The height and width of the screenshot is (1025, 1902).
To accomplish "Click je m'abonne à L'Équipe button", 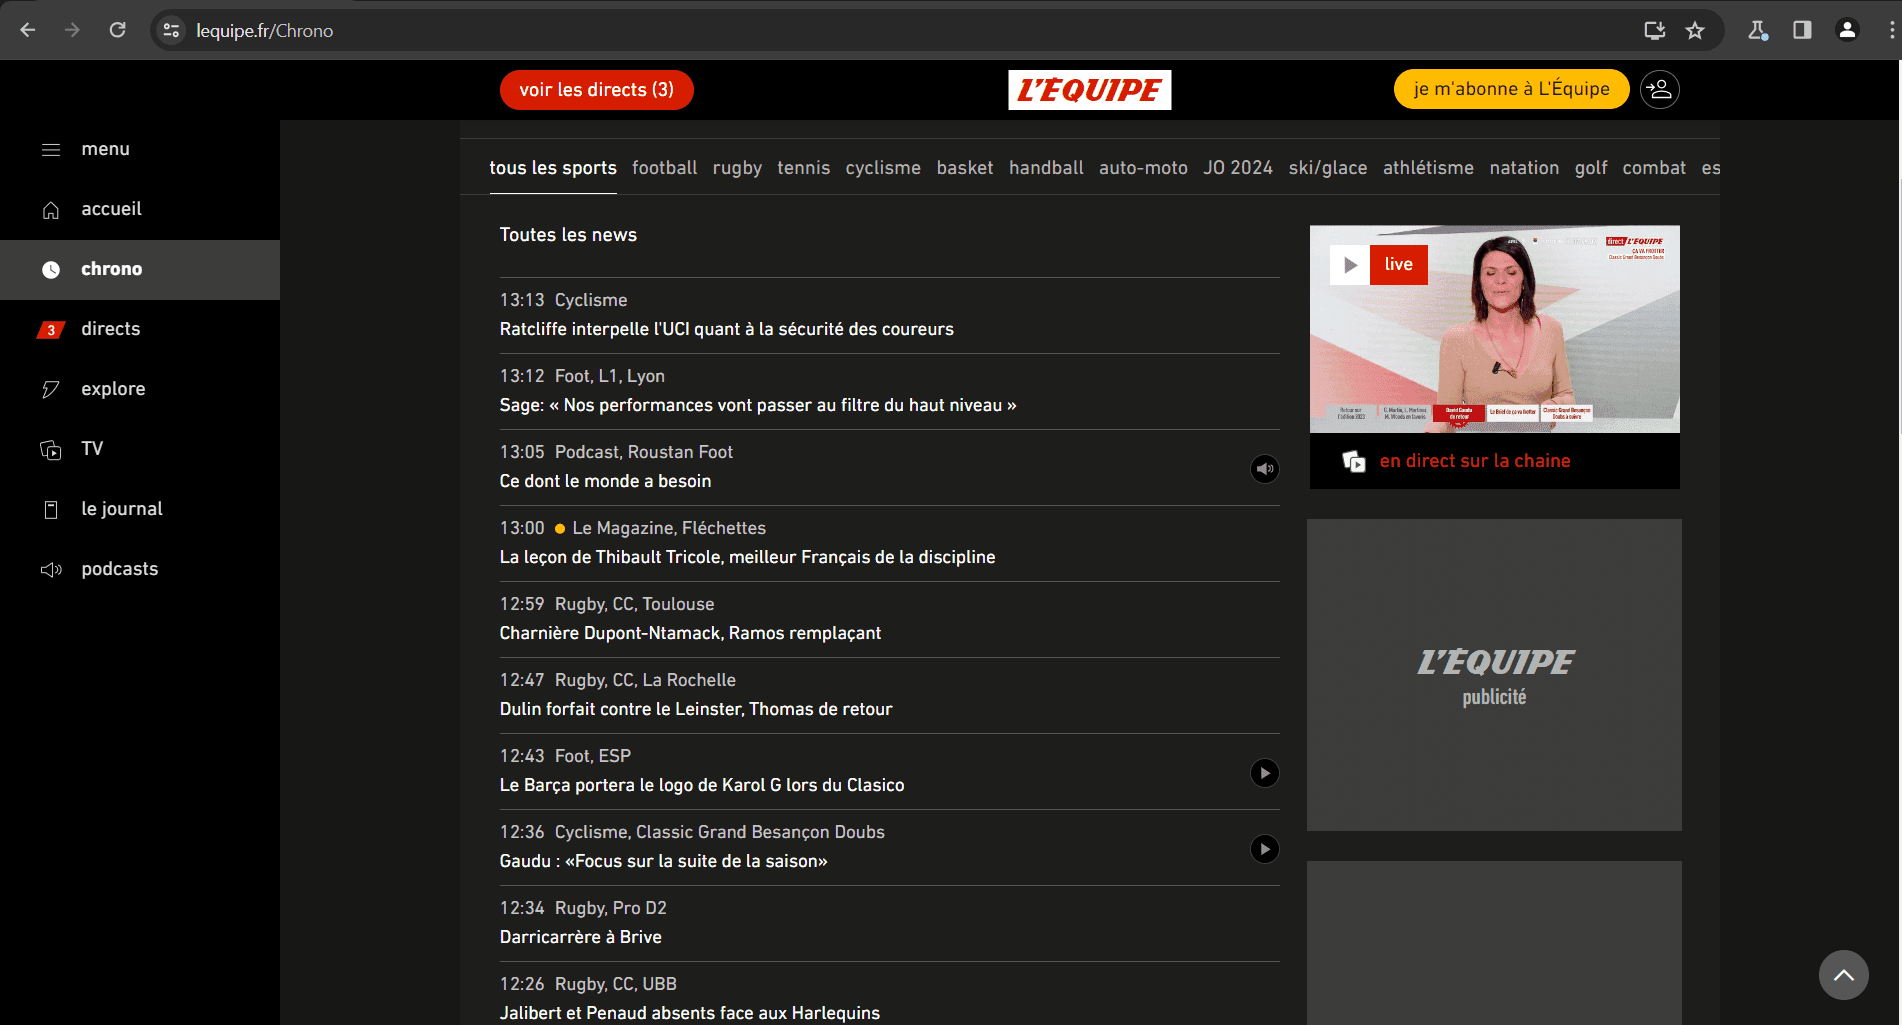I will click(1511, 90).
